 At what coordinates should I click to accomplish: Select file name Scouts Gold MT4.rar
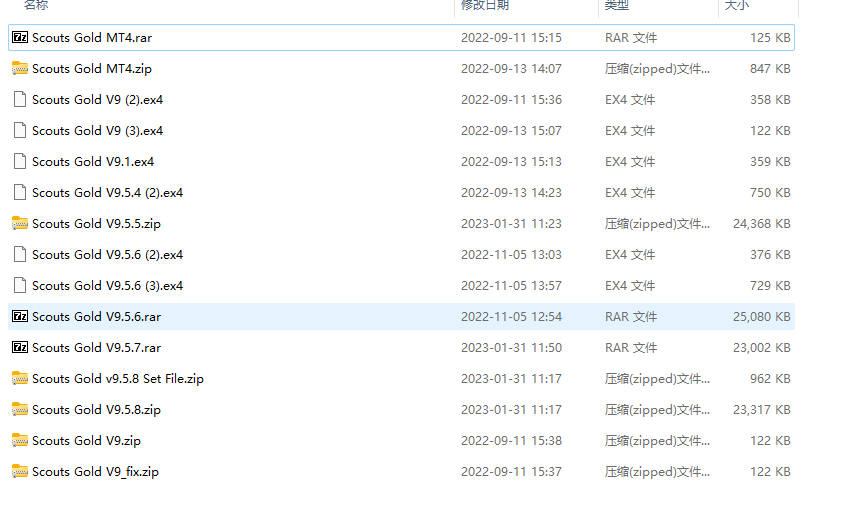click(x=92, y=38)
